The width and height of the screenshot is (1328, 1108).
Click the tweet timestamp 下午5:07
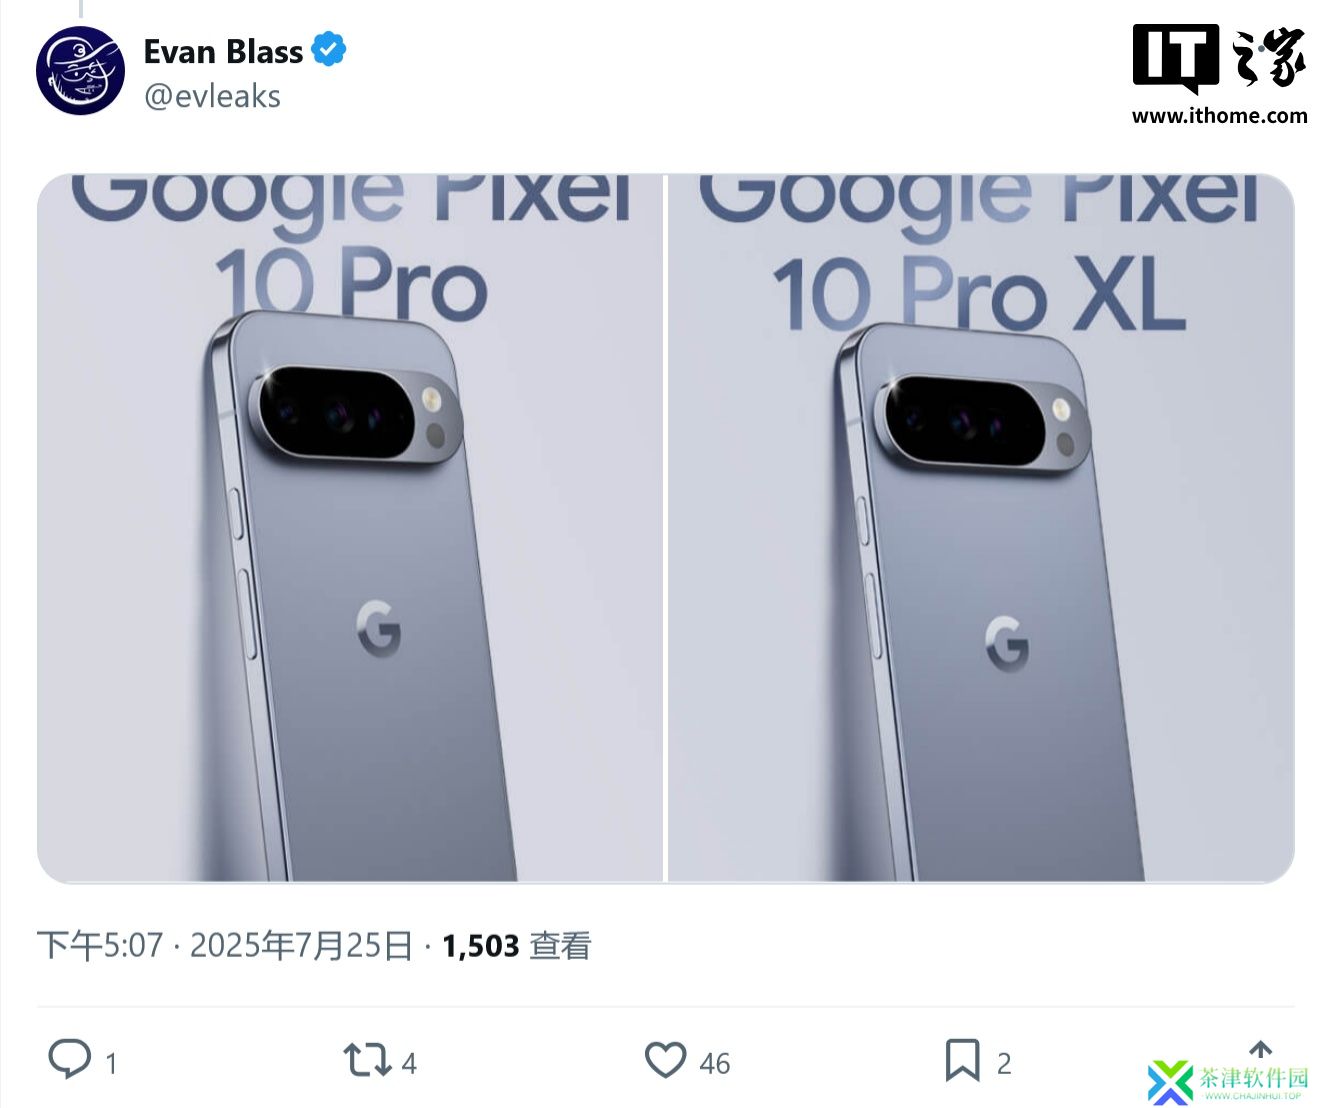[100, 945]
